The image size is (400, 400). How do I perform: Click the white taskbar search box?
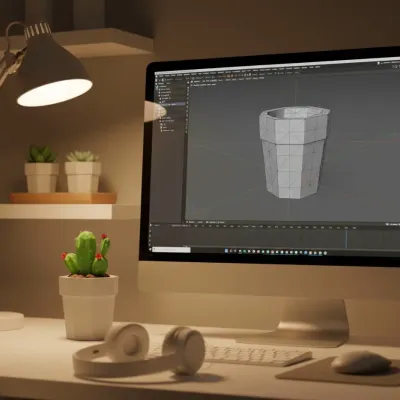coord(172,249)
